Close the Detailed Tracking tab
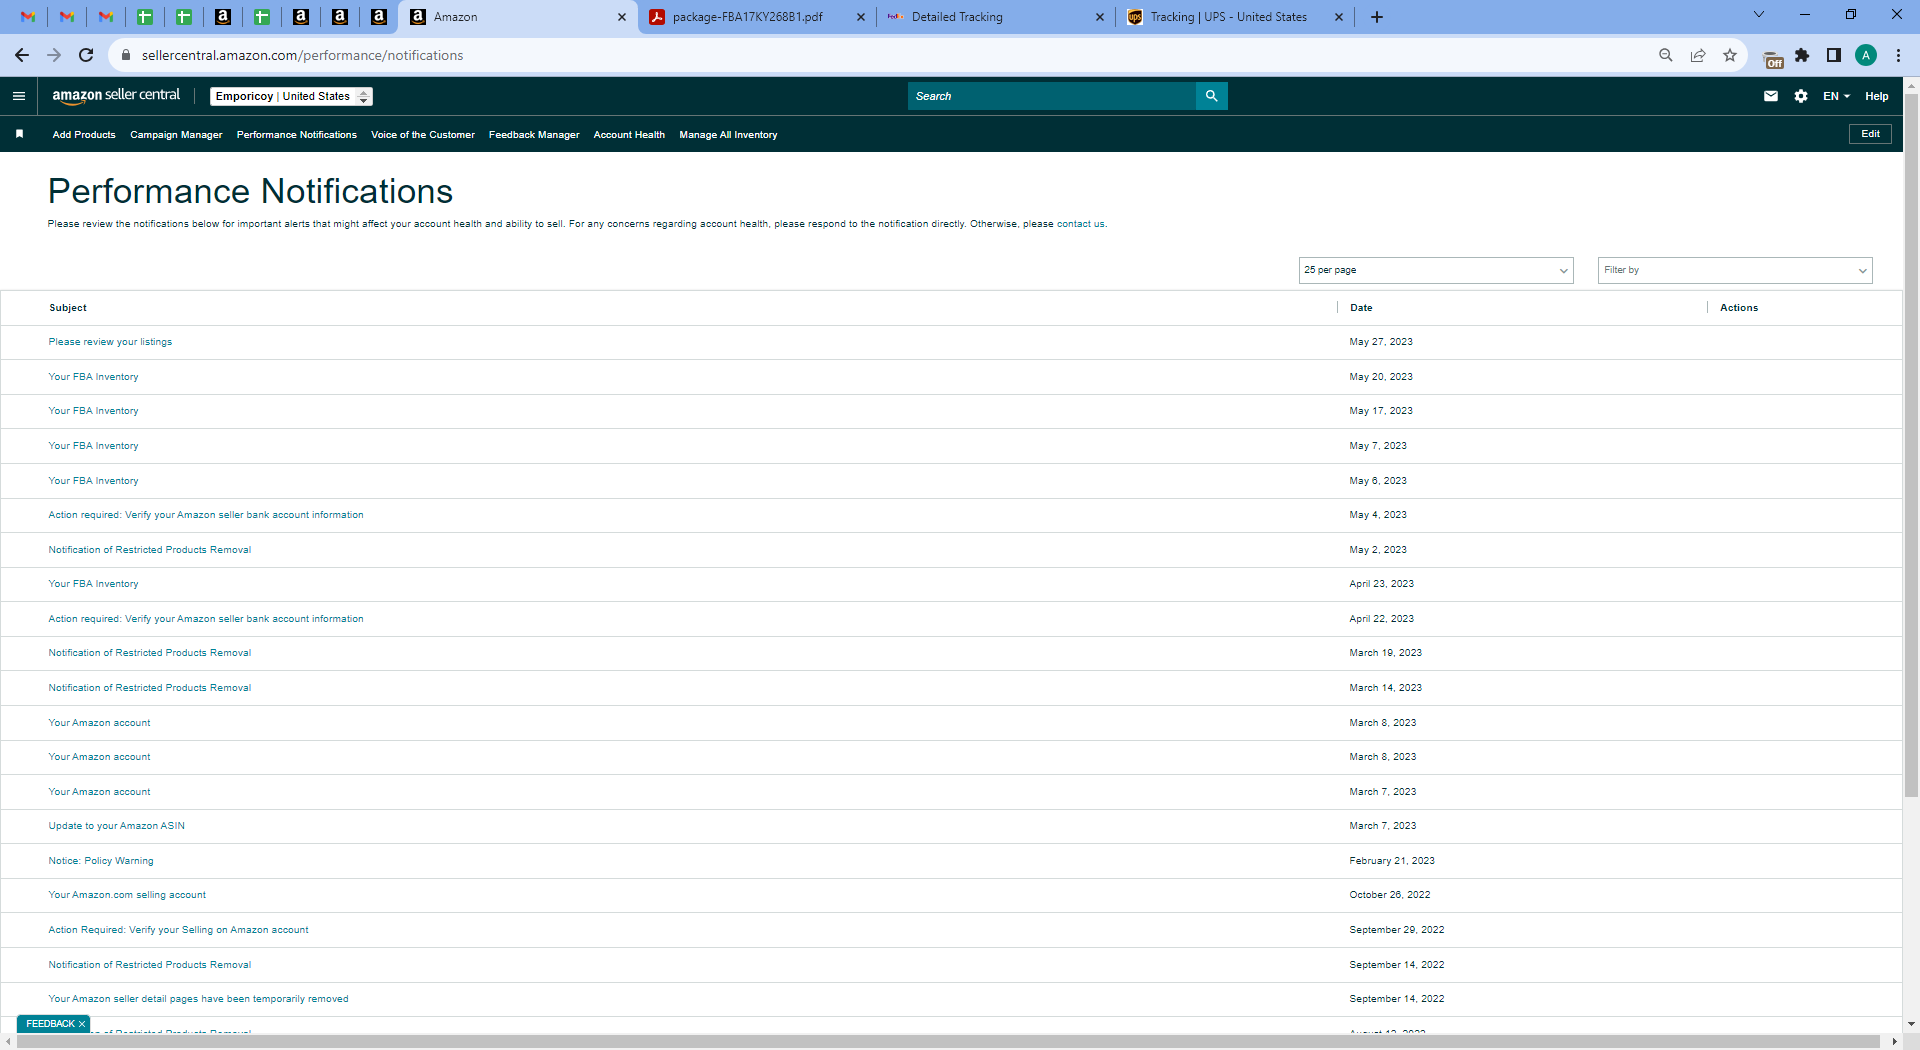The height and width of the screenshot is (1050, 1920). click(1099, 17)
